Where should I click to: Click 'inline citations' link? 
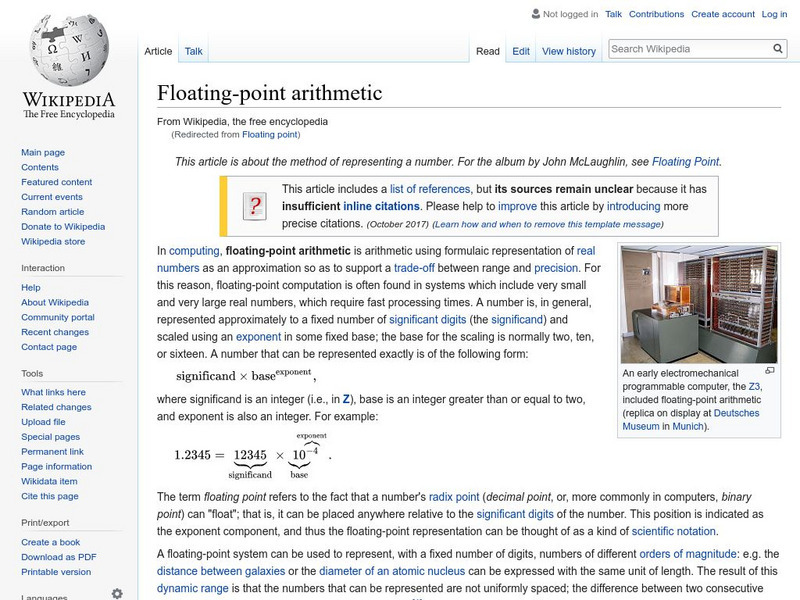[381, 206]
